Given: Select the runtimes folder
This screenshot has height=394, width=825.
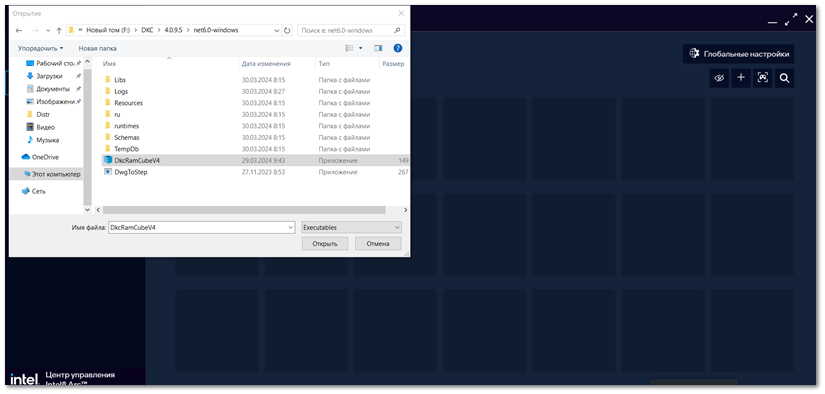Looking at the screenshot, I should [126, 126].
